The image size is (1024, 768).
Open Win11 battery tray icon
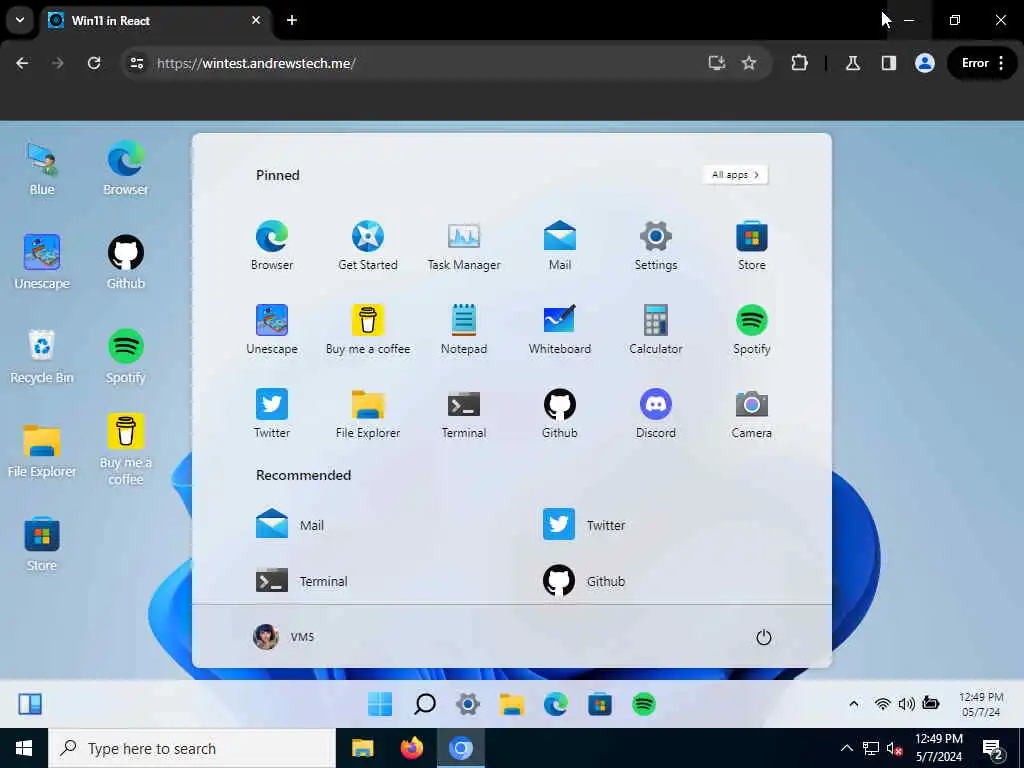click(x=931, y=703)
